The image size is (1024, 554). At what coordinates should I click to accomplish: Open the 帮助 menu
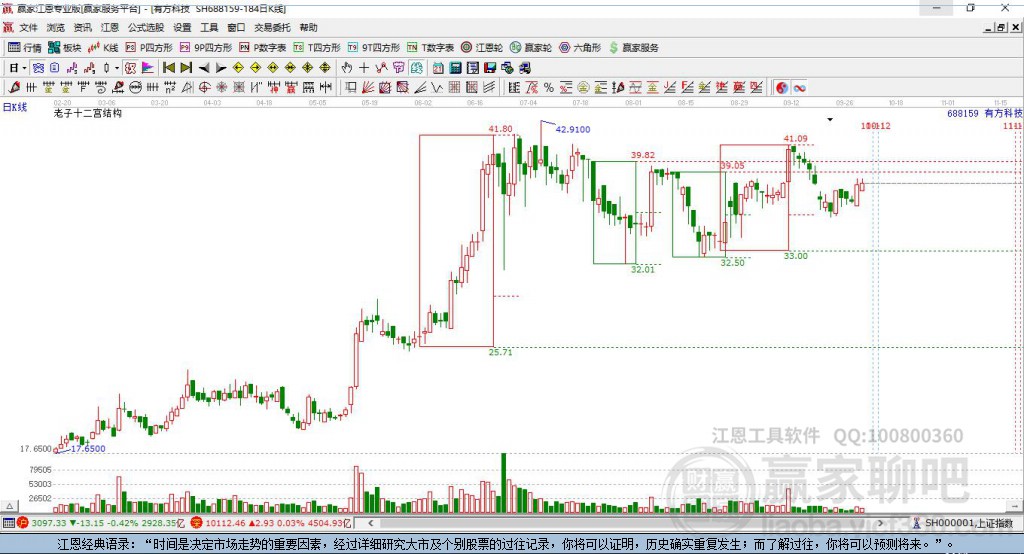308,27
